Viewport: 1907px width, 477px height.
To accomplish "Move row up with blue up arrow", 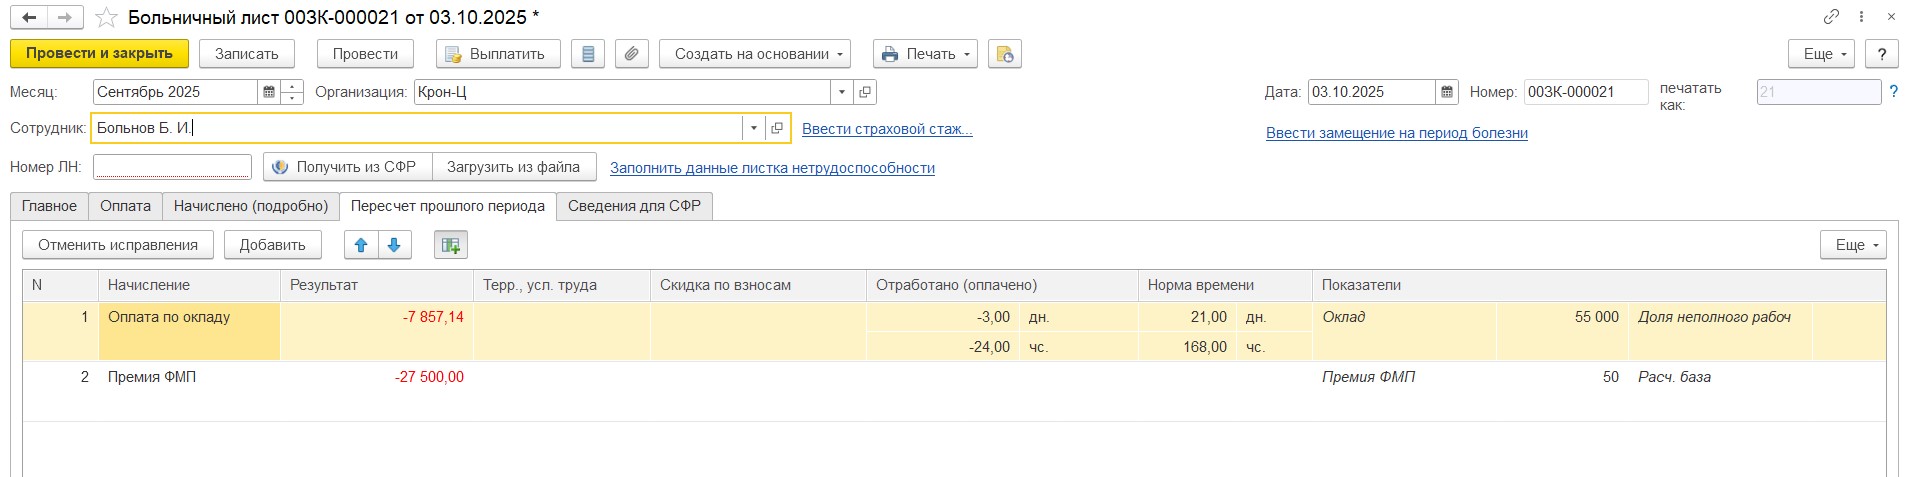I will pyautogui.click(x=361, y=245).
